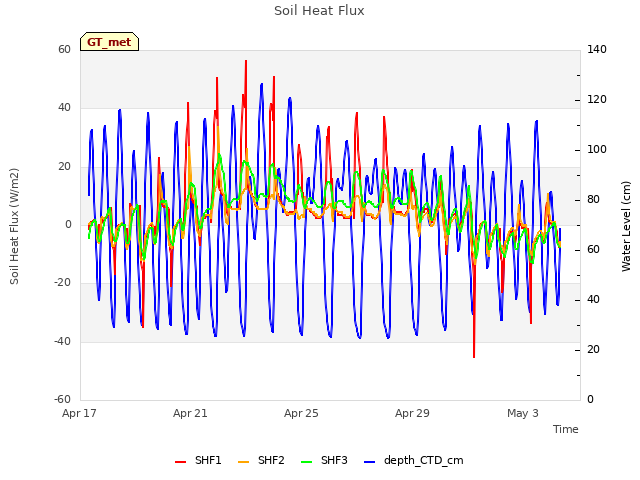Click the -40 left axis tick label
The image size is (640, 480).
(x=63, y=341)
